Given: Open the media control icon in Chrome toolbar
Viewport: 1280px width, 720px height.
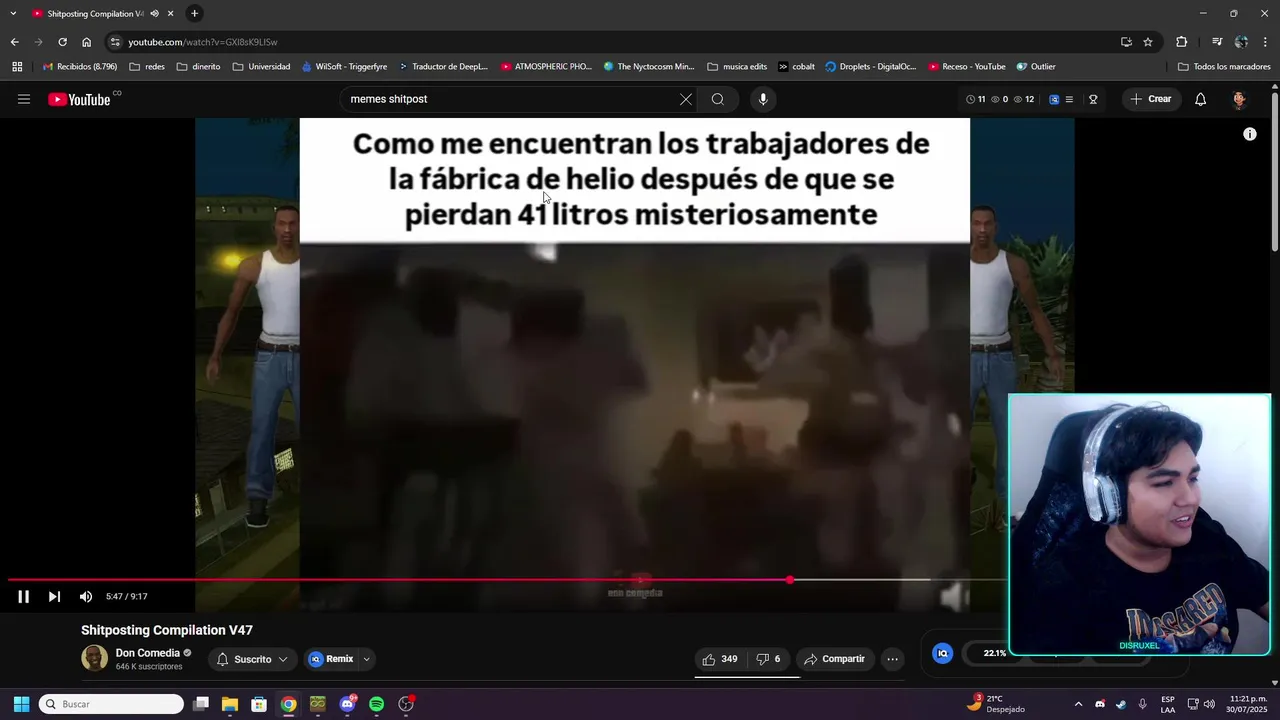Looking at the screenshot, I should point(1217,42).
